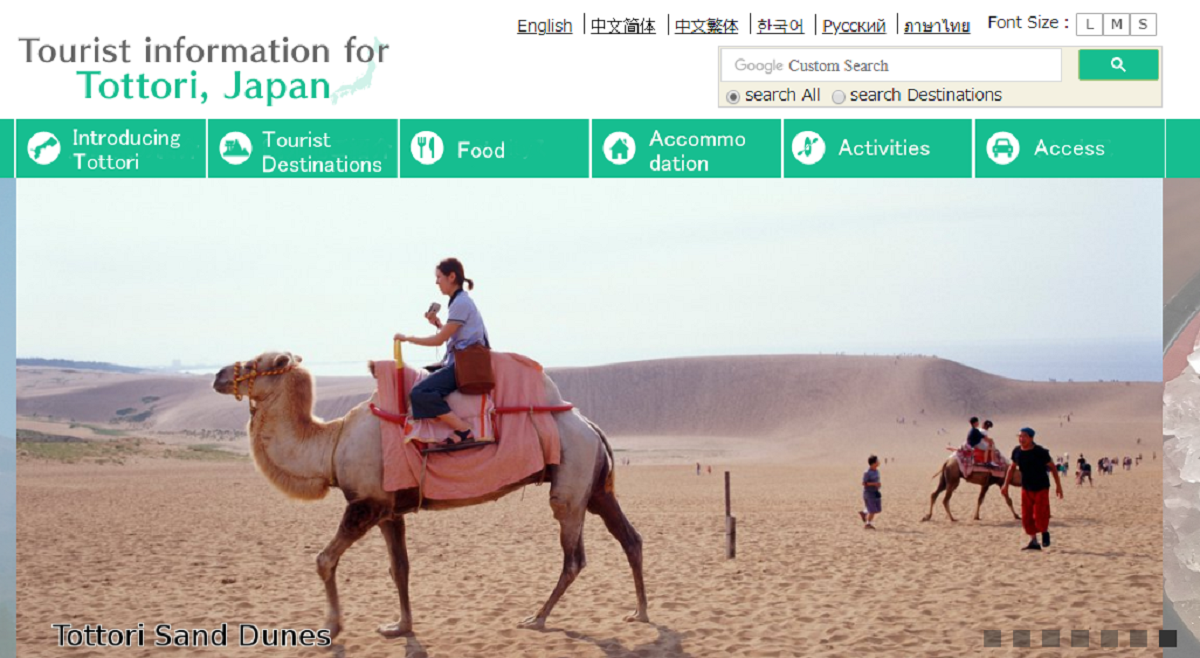Viewport: 1200px width, 658px height.
Task: Click the Tottori, Japan site logo
Action: 204,69
